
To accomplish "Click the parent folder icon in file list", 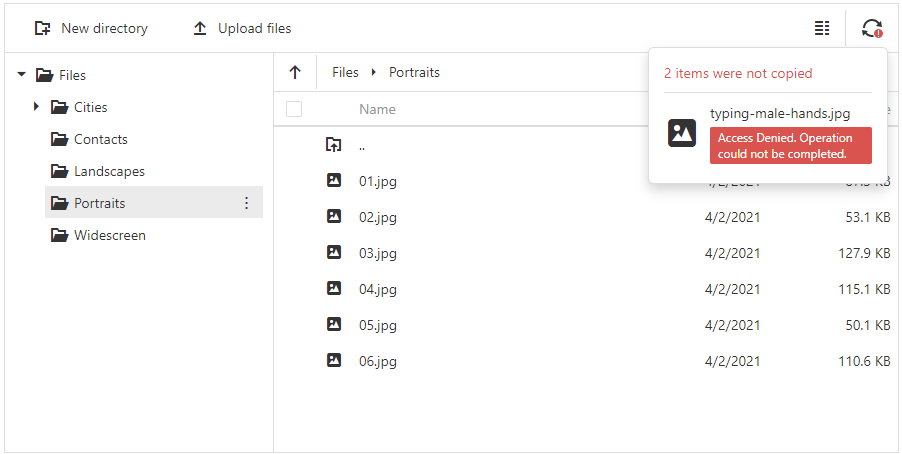I will point(334,145).
